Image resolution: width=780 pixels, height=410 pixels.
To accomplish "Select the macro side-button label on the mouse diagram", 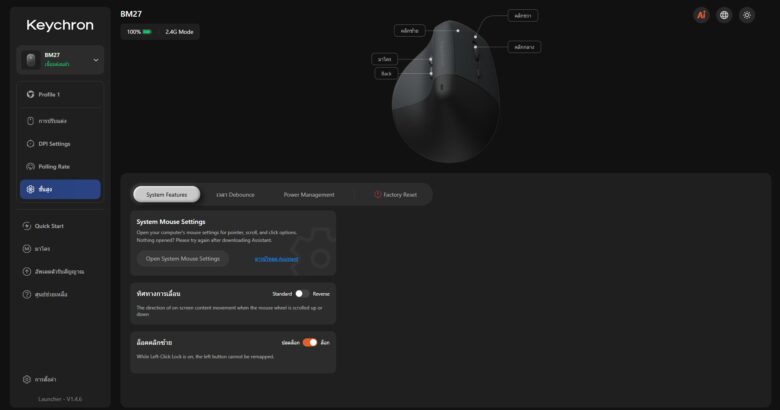I will (x=385, y=59).
